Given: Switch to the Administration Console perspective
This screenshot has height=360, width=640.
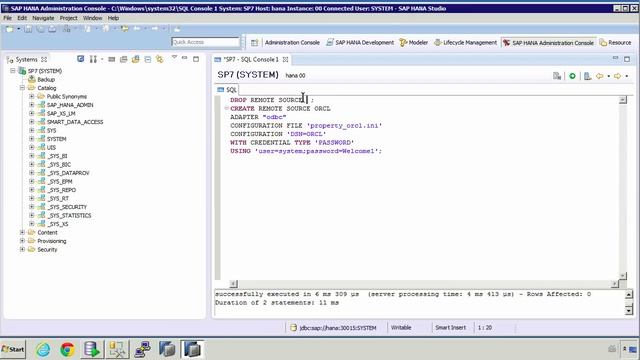Looking at the screenshot, I should [x=292, y=42].
